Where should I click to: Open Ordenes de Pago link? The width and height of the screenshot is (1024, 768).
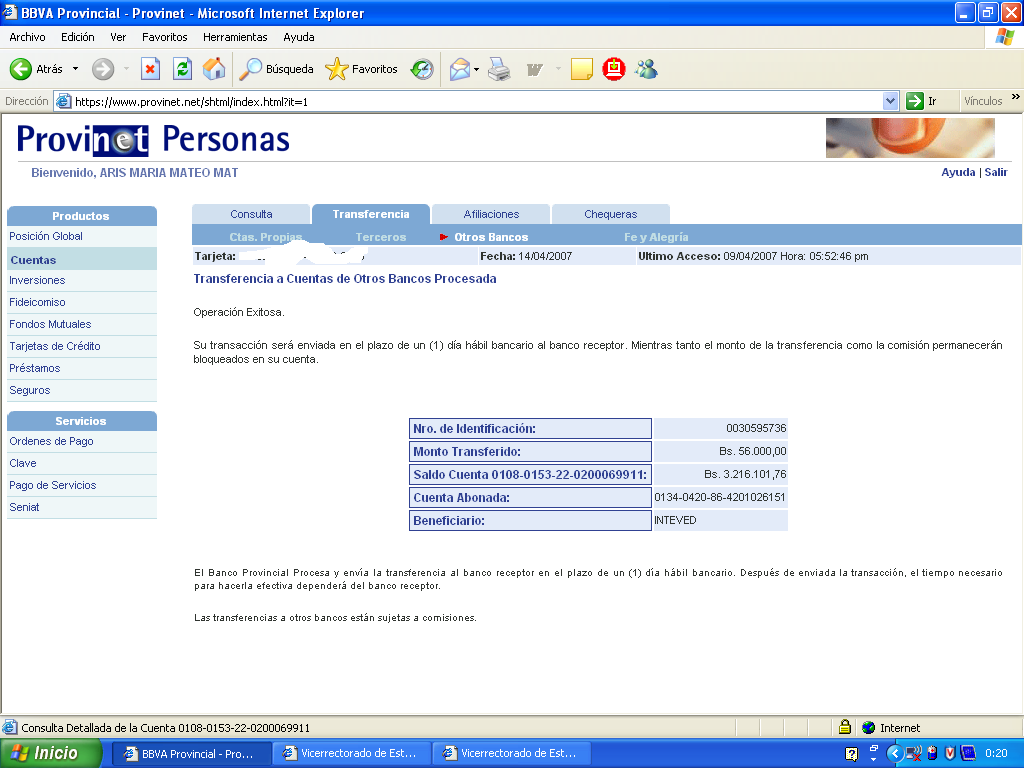[x=52, y=441]
